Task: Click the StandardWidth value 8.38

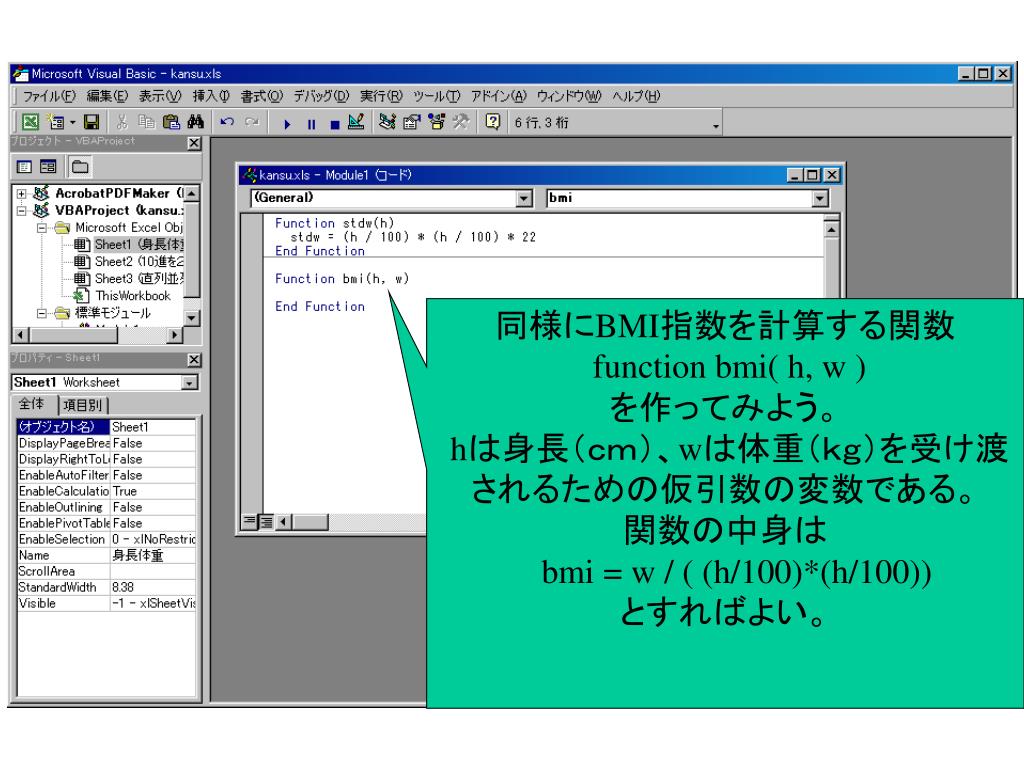Action: [x=153, y=588]
